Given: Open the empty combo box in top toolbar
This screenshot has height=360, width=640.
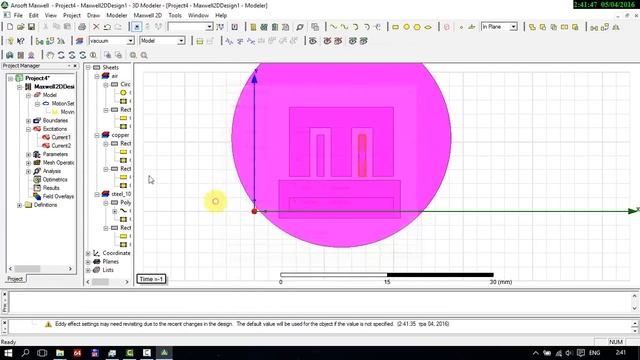Looking at the screenshot, I should point(209,27).
